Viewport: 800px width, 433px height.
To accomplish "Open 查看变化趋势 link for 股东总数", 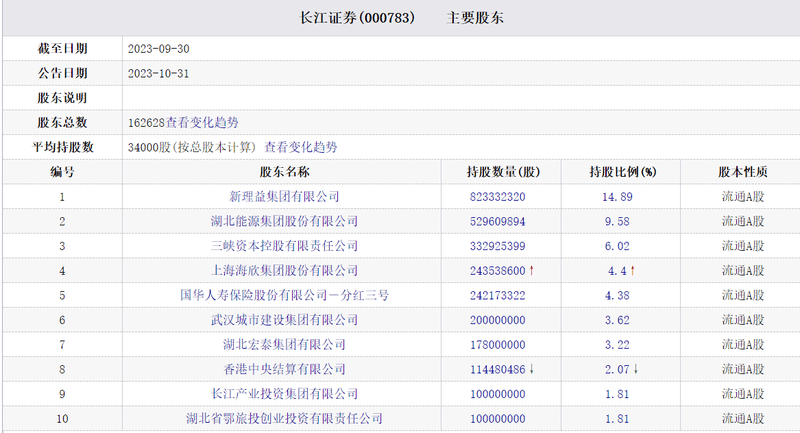I will pos(202,122).
